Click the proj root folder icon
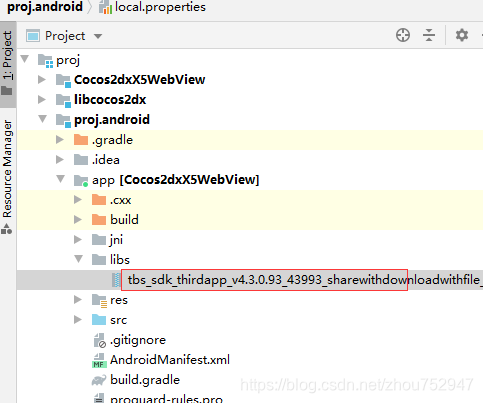The height and width of the screenshot is (403, 483). pyautogui.click(x=45, y=61)
